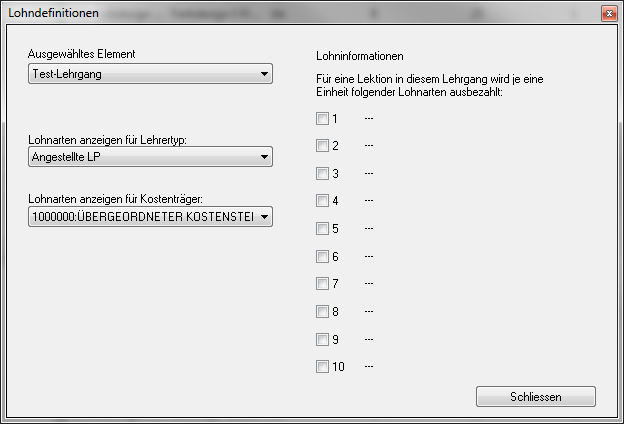Enable checkbox for Lohnart 1
Viewport: 624px width, 424px height.
322,119
